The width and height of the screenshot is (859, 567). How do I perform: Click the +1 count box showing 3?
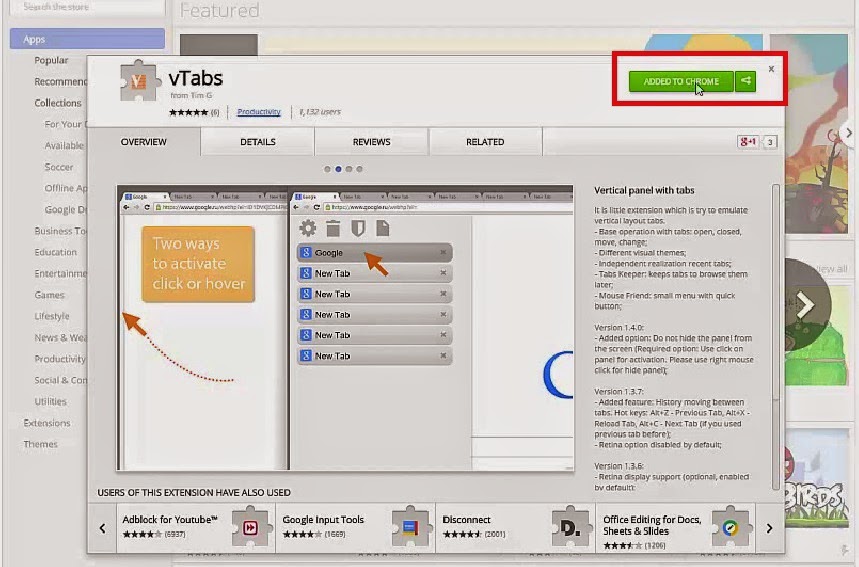point(770,142)
